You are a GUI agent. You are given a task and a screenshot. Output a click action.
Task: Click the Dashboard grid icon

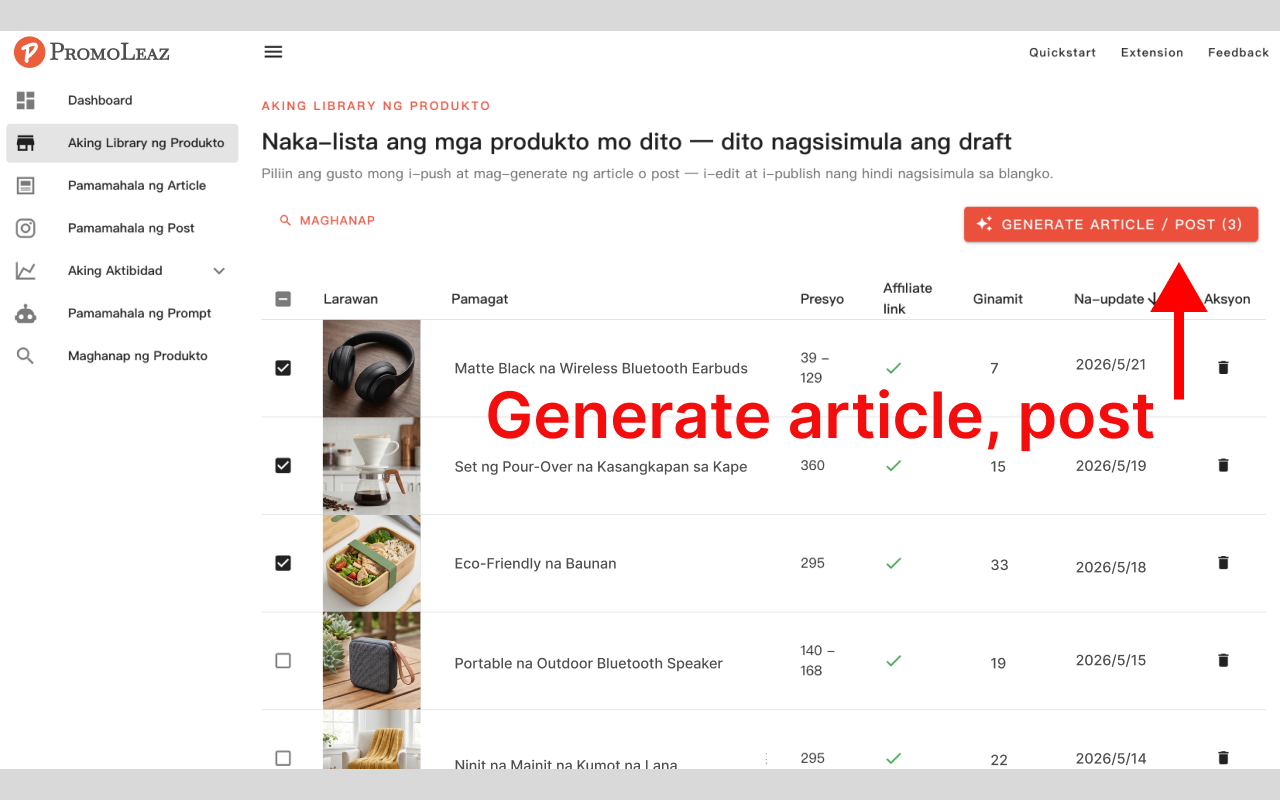[x=26, y=100]
